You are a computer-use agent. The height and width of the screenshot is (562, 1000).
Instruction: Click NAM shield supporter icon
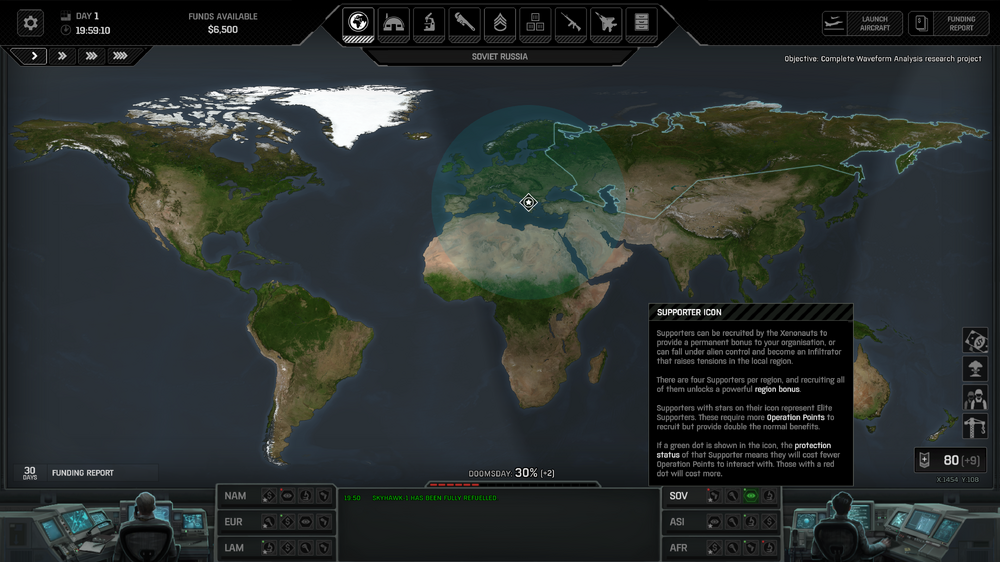click(x=324, y=496)
